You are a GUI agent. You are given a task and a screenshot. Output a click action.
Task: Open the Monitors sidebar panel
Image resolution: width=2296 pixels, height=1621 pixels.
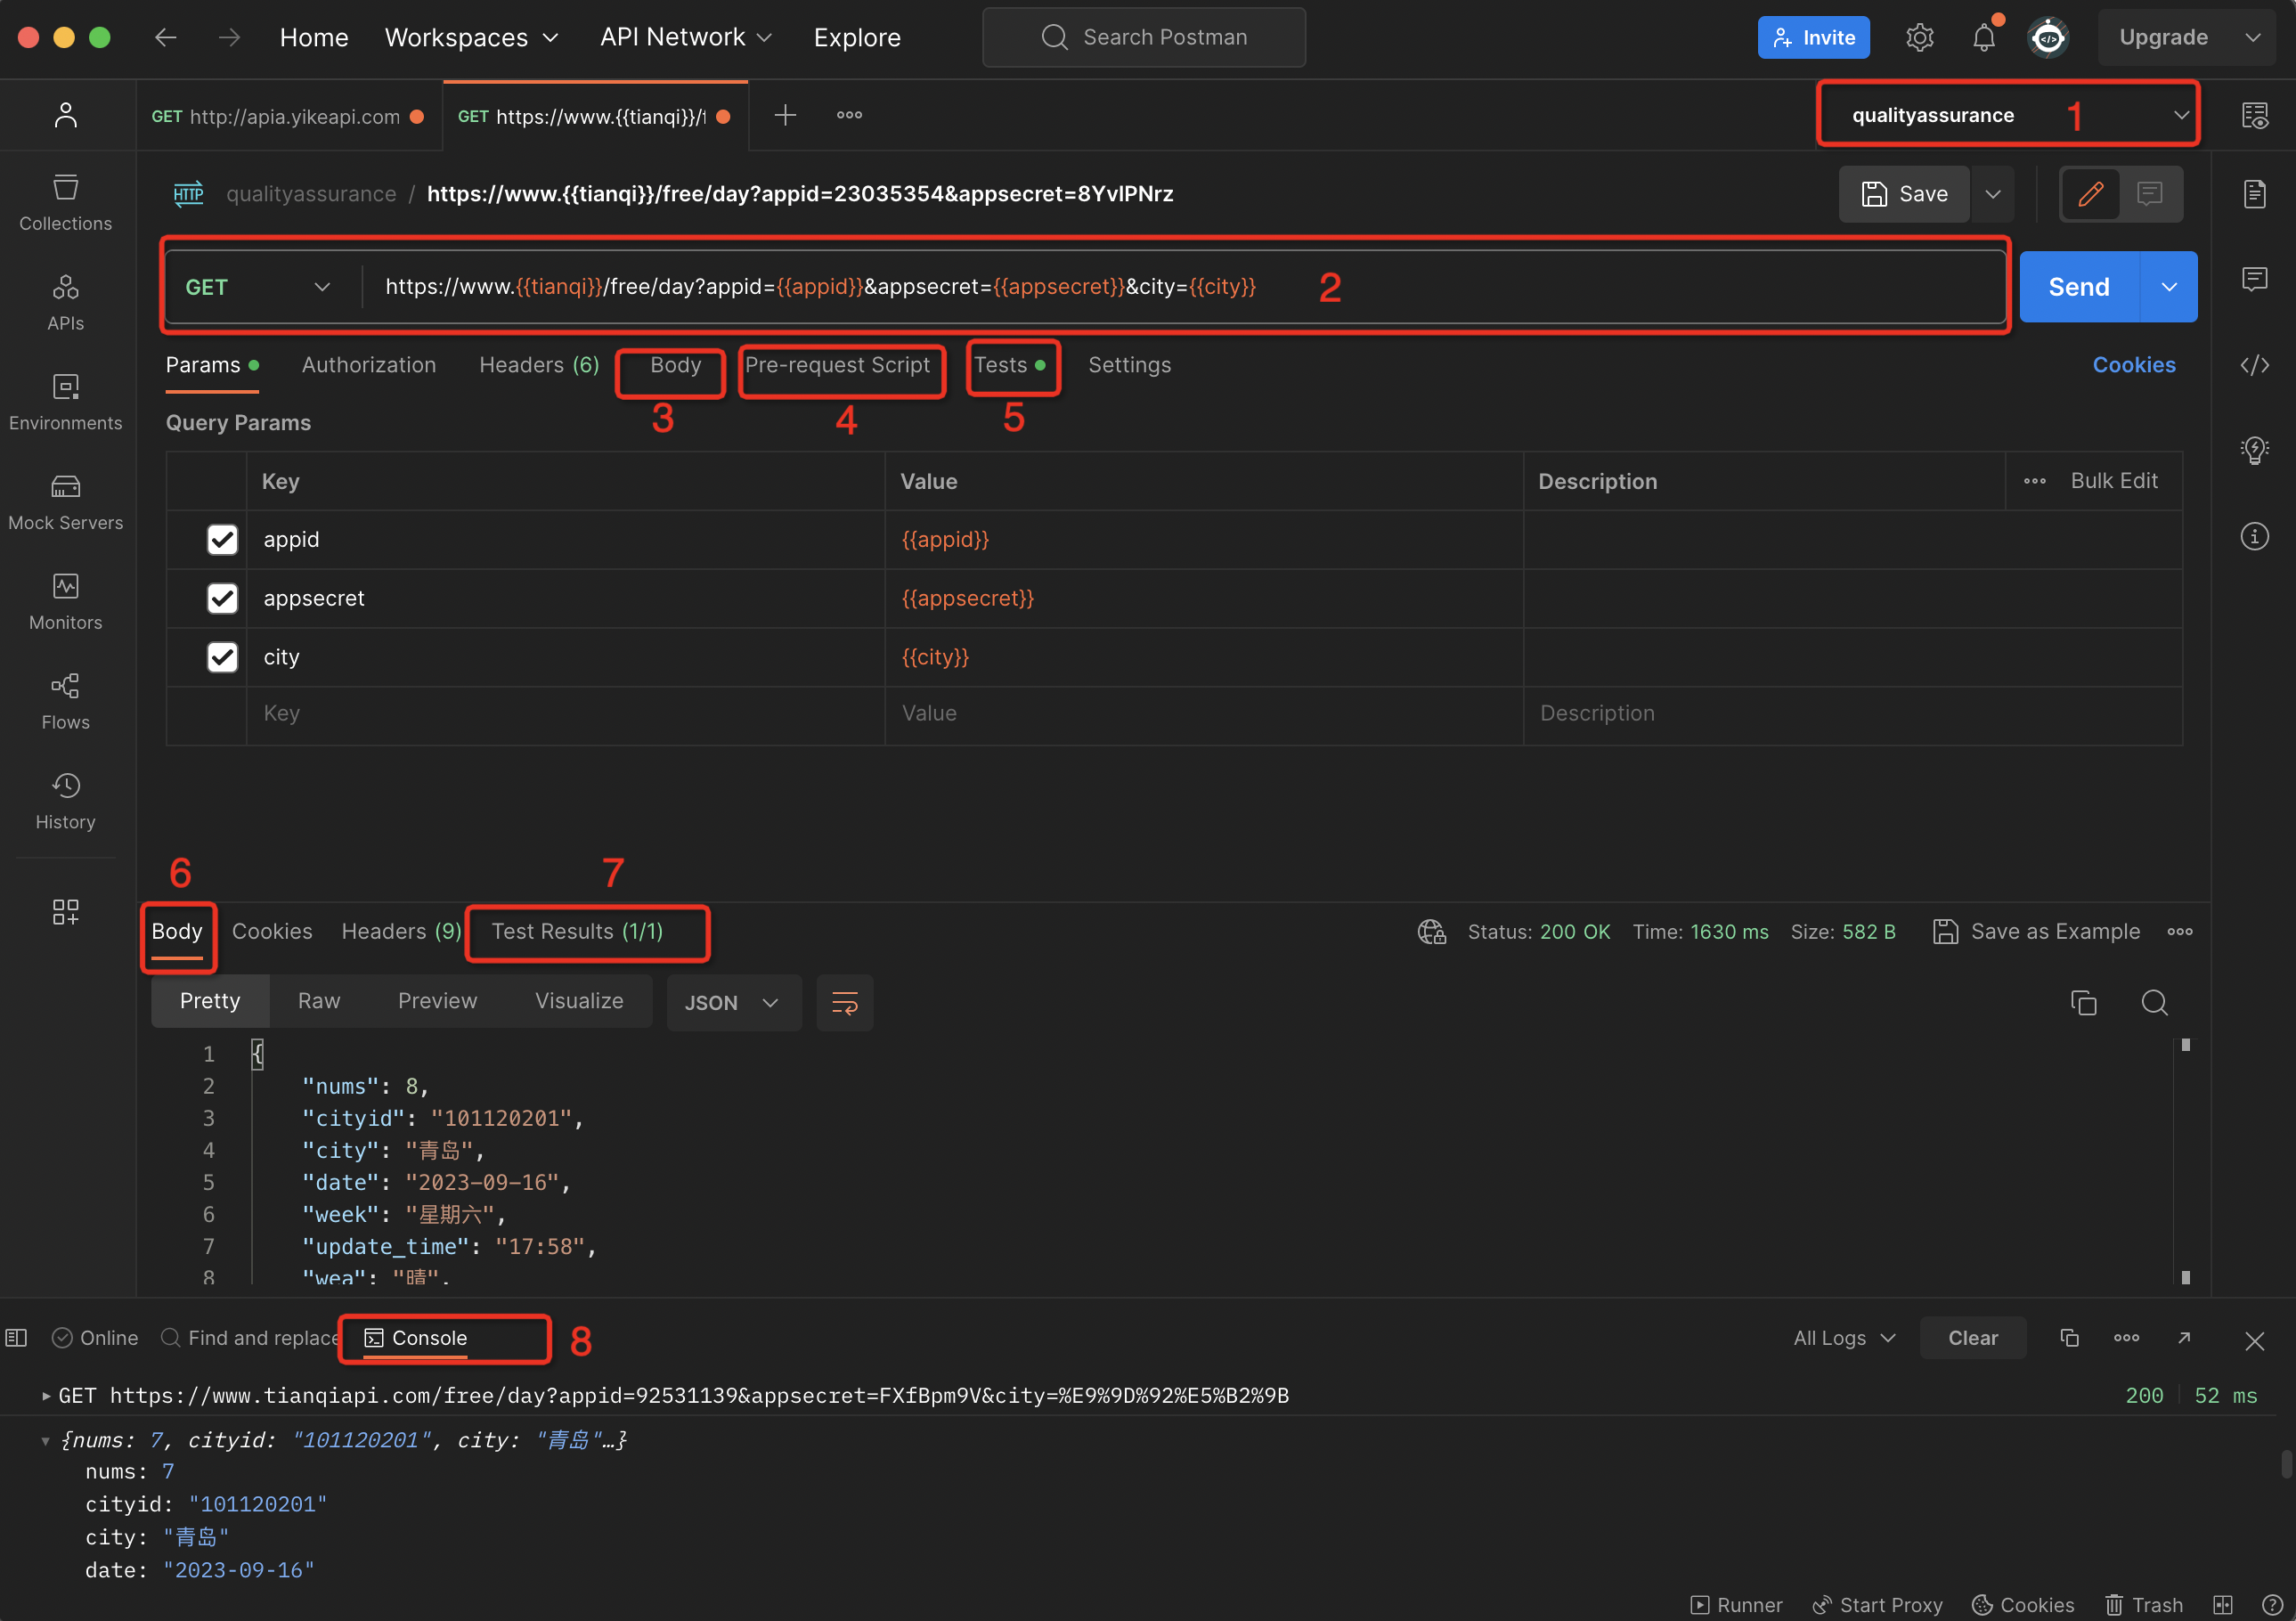[65, 603]
